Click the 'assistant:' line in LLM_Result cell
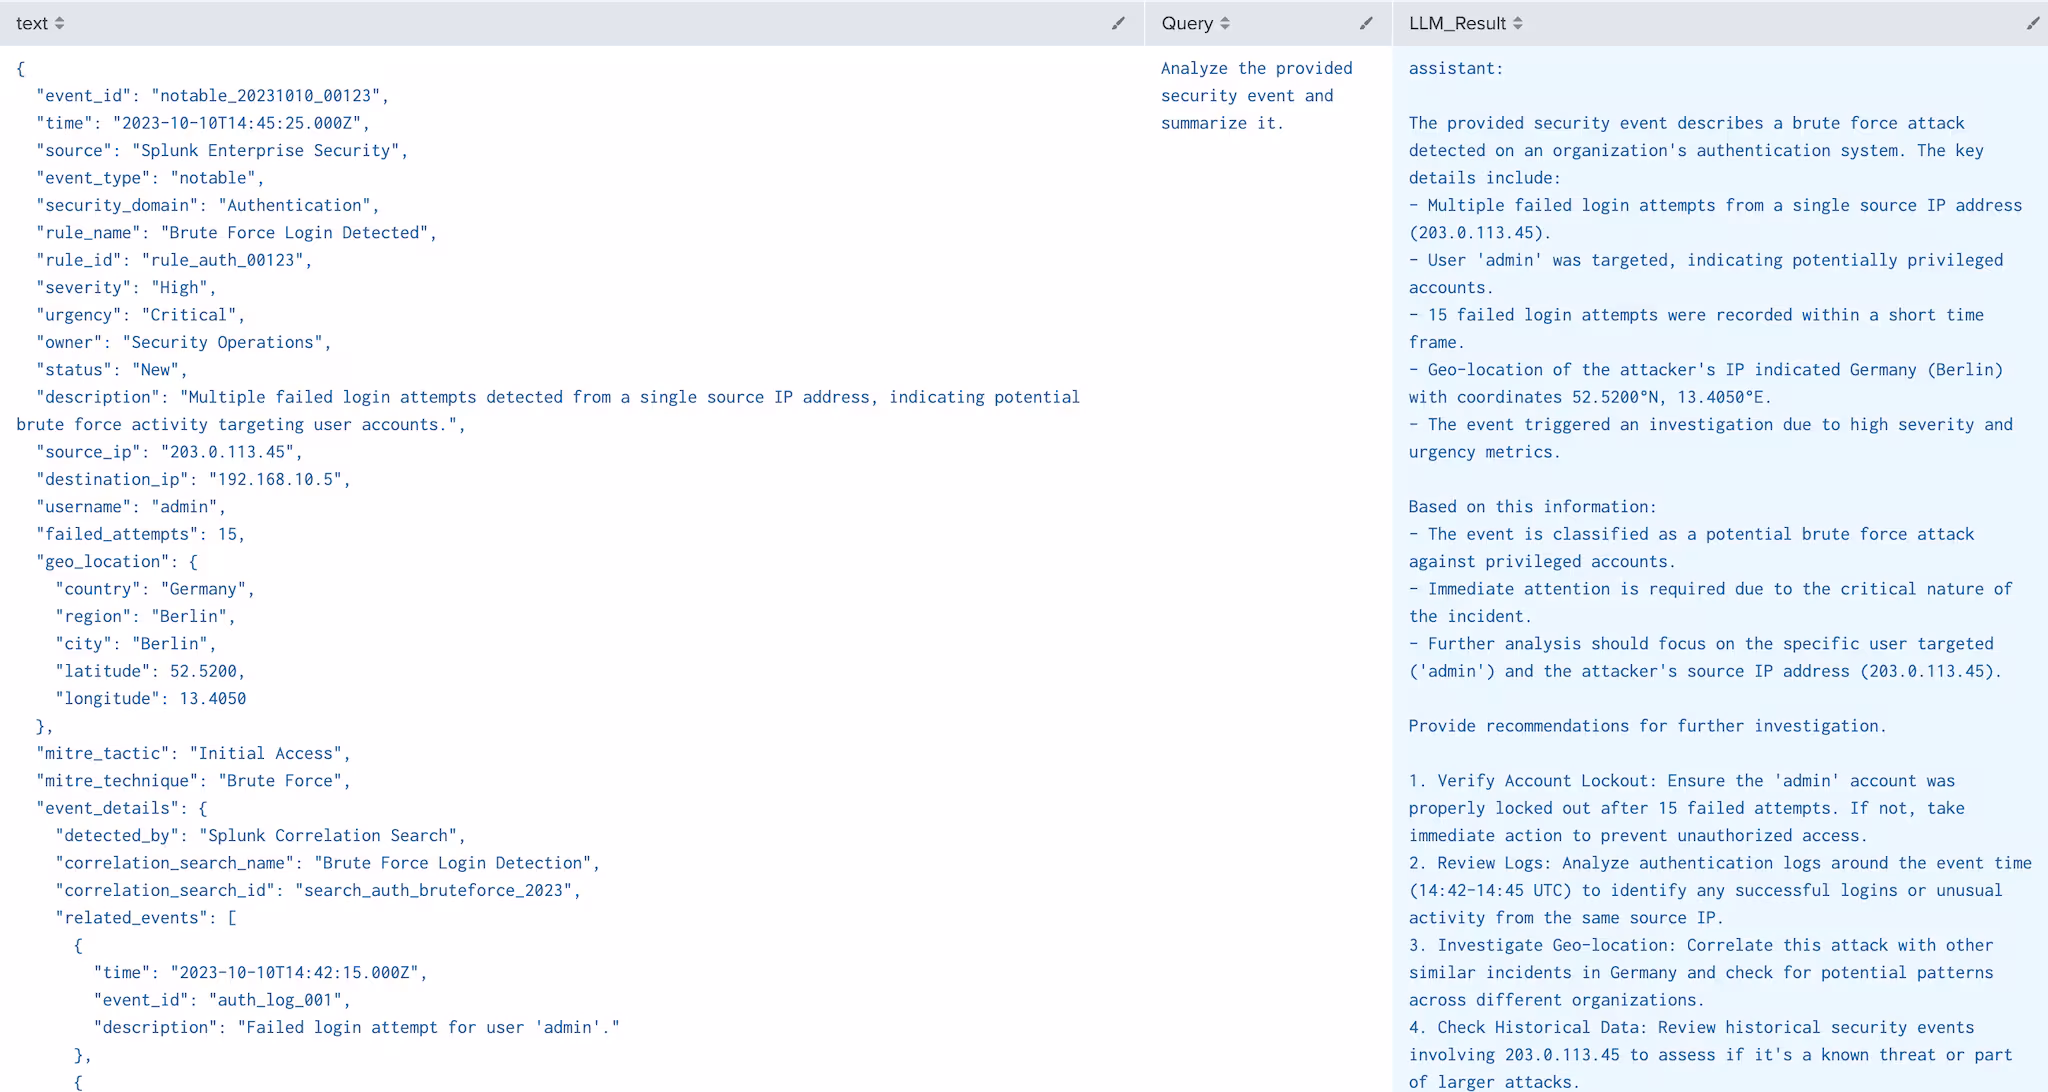 point(1455,68)
